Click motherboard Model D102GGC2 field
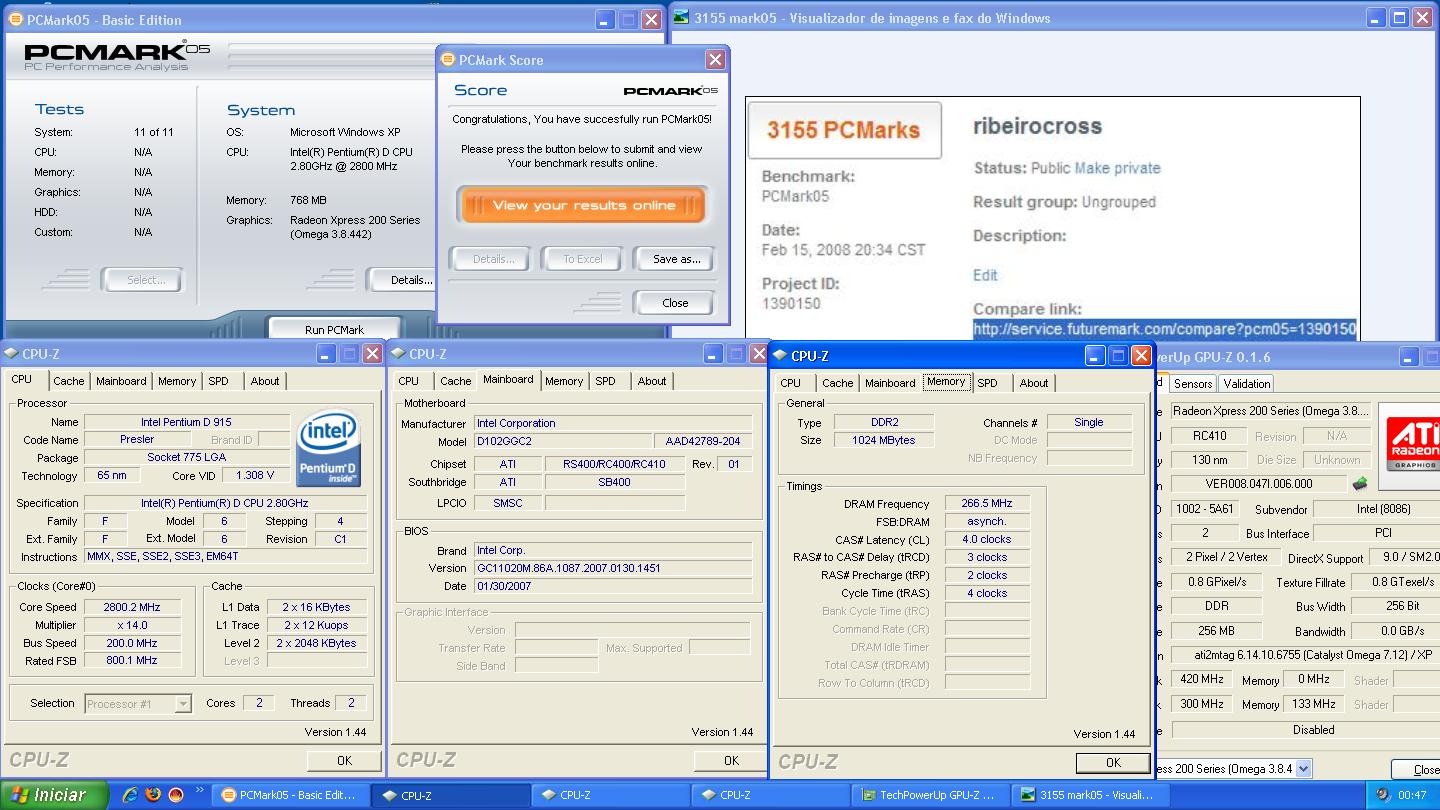Viewport: 1440px width, 810px height. click(x=562, y=441)
